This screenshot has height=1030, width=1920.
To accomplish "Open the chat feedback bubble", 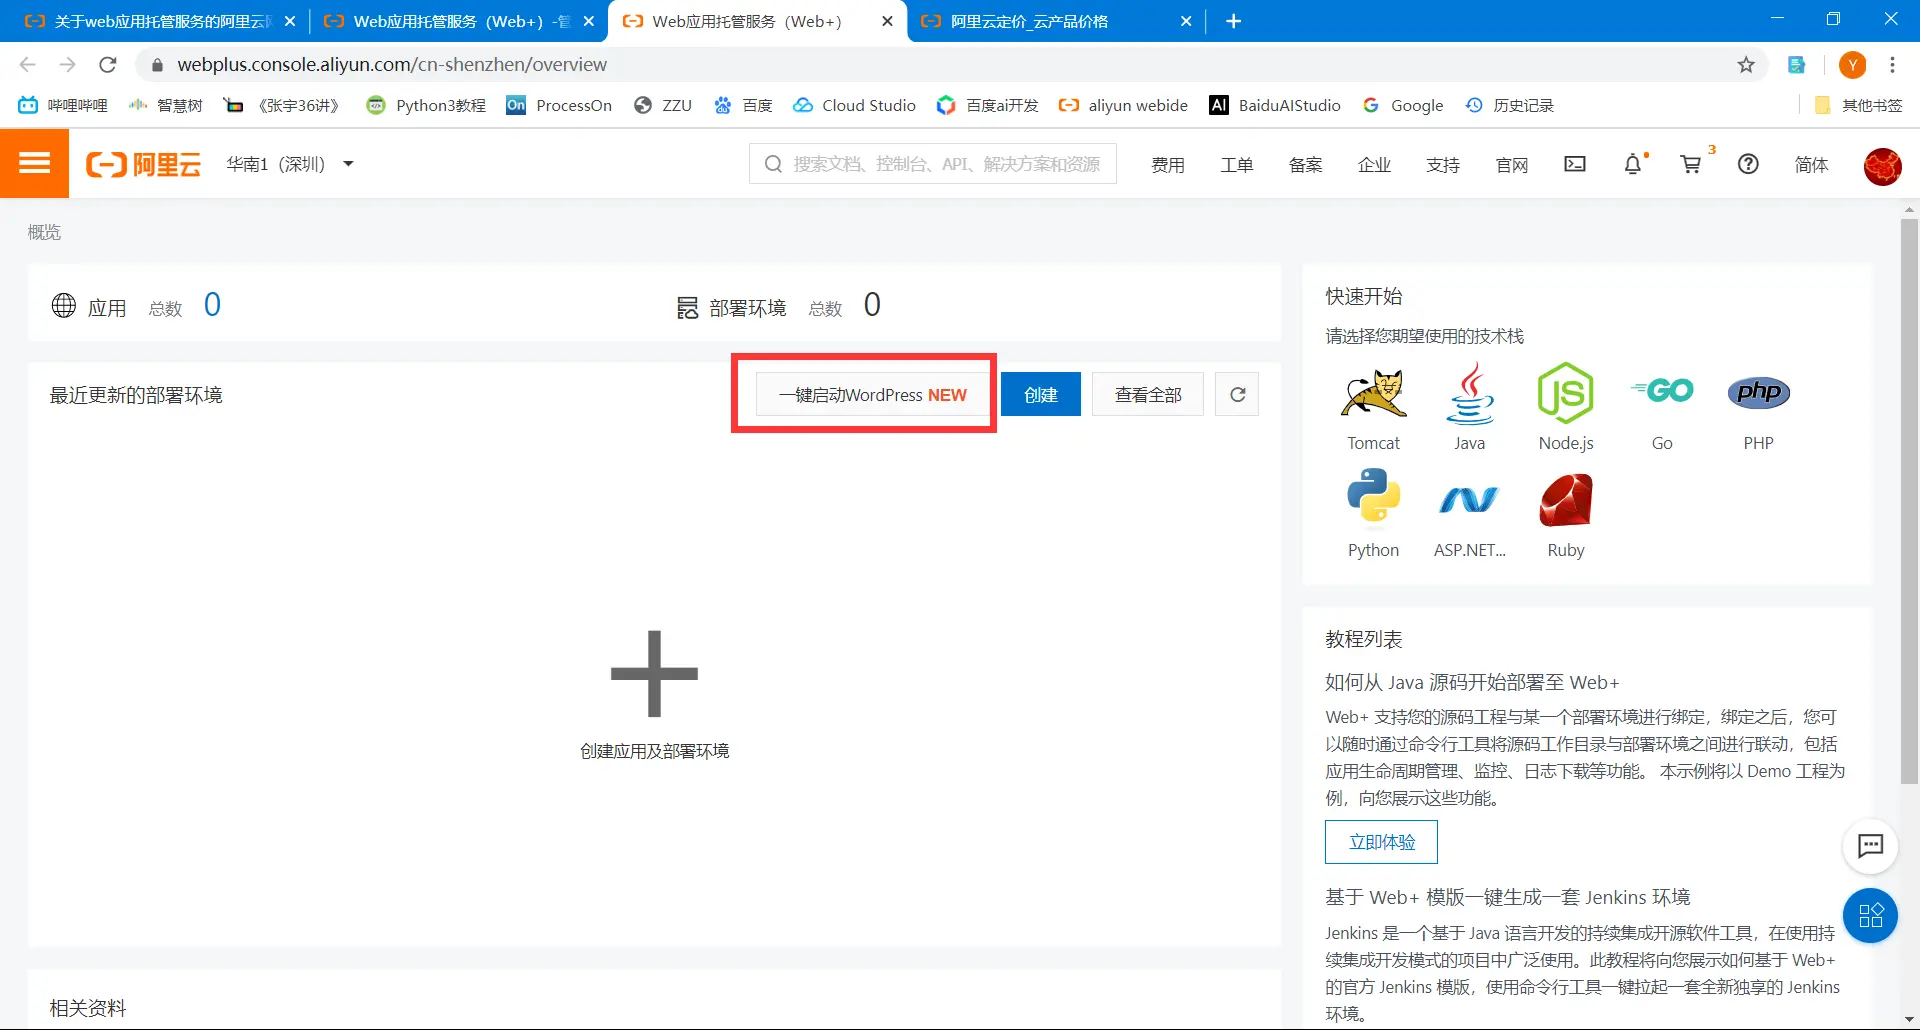I will pos(1870,846).
